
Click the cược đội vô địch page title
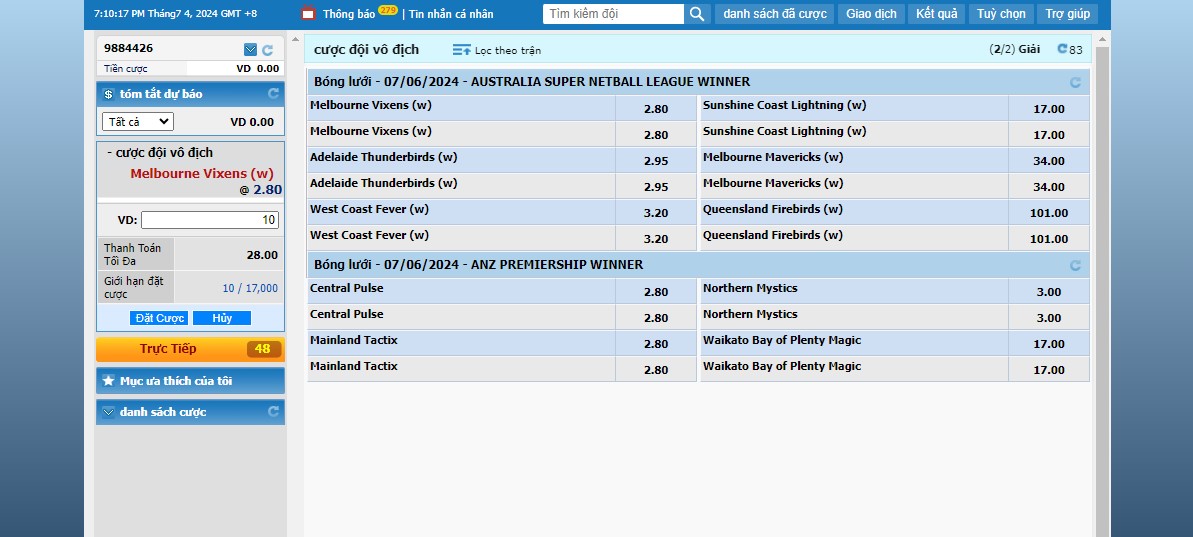pos(366,49)
